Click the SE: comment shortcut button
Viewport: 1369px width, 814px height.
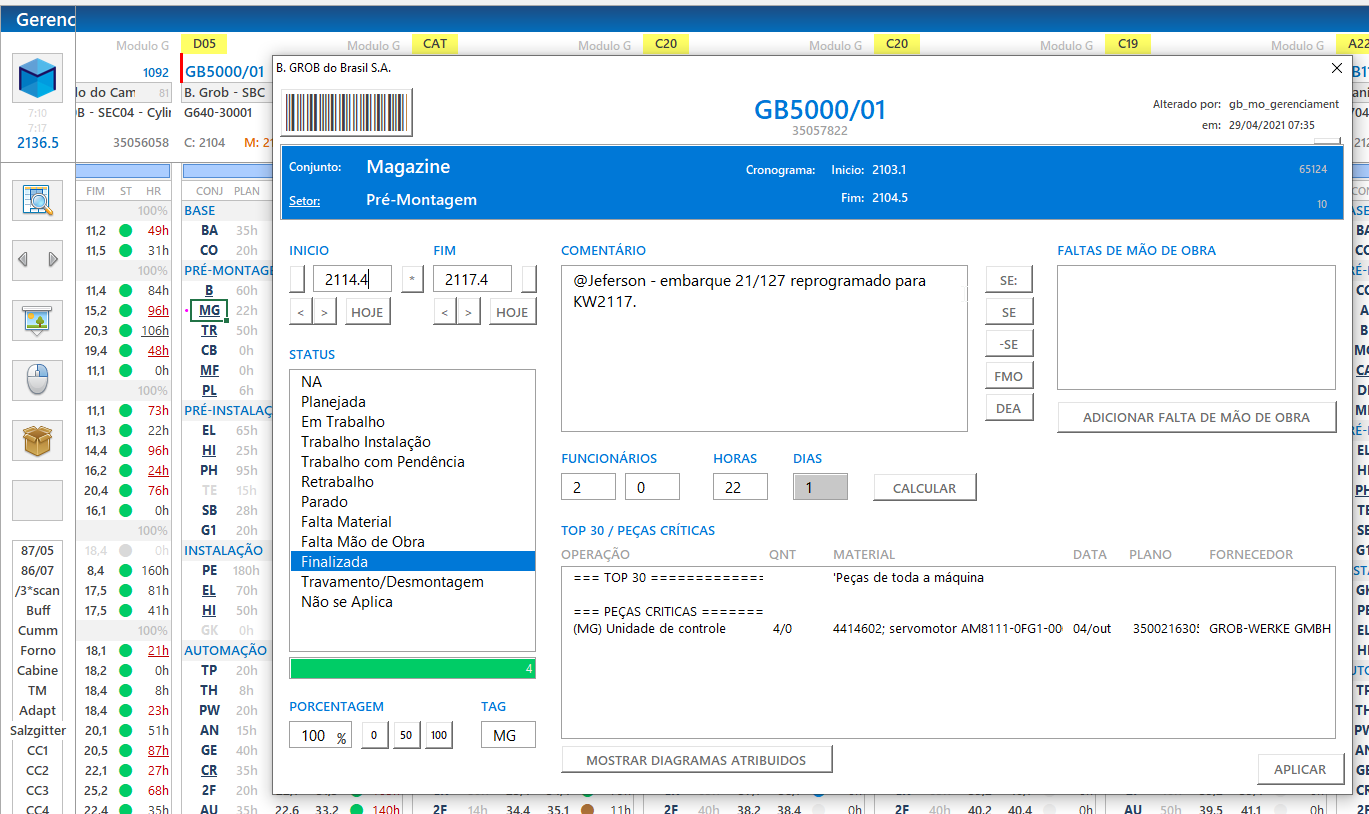1009,280
